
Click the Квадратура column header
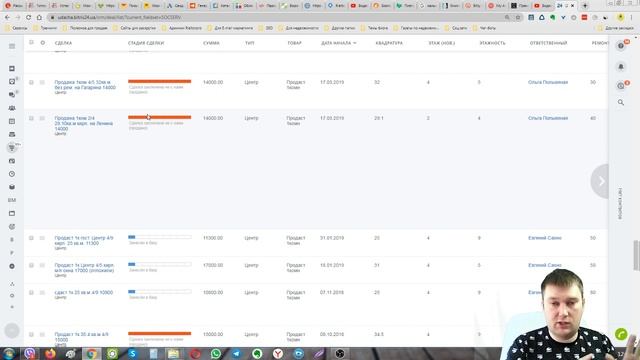point(389,43)
